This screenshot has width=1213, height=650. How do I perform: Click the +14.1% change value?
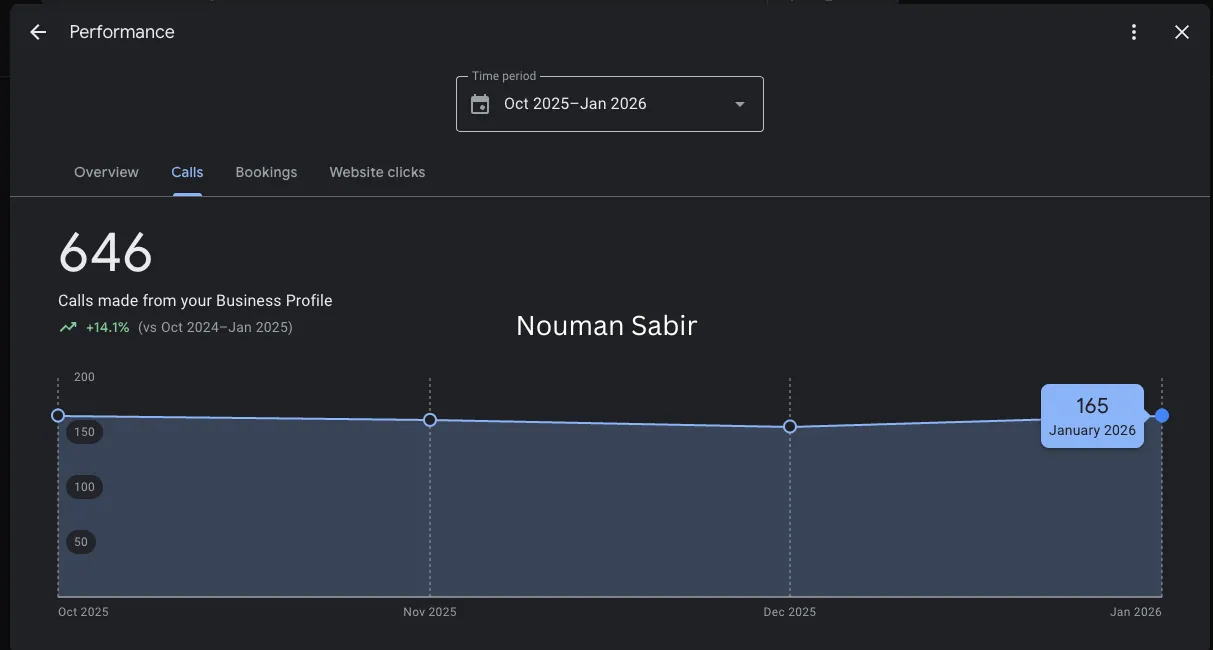click(x=107, y=327)
